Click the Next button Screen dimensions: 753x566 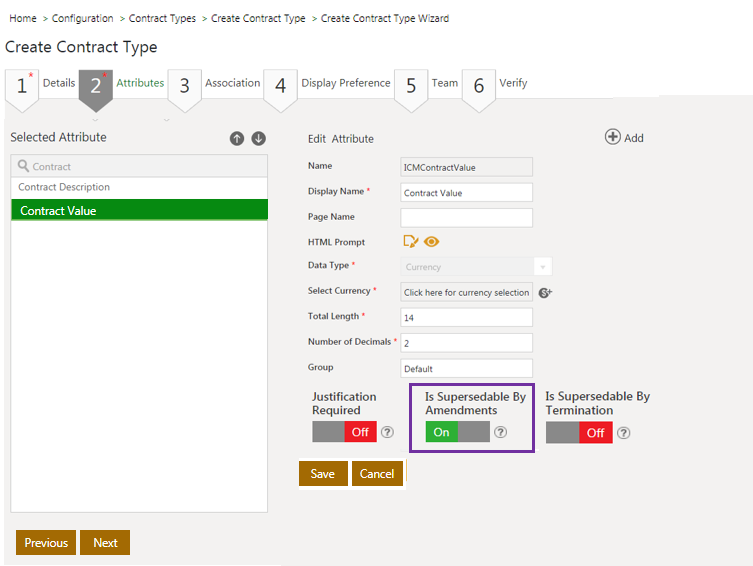coord(105,542)
